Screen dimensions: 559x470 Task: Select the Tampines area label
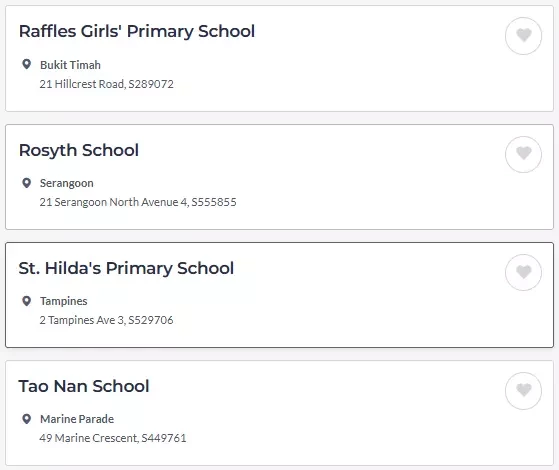click(x=63, y=301)
